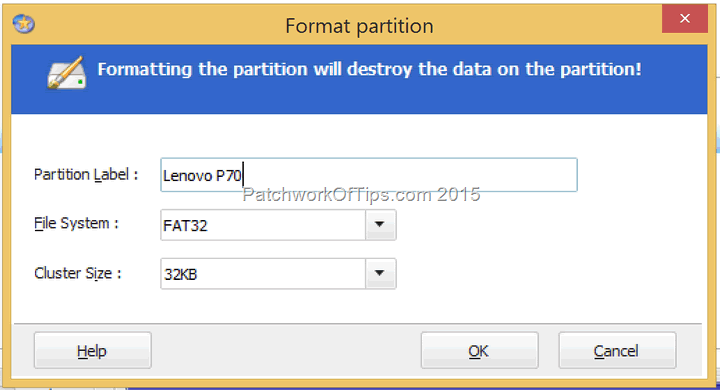The height and width of the screenshot is (390, 720).
Task: Click the "File System :" caption
Action: [x=76, y=223]
